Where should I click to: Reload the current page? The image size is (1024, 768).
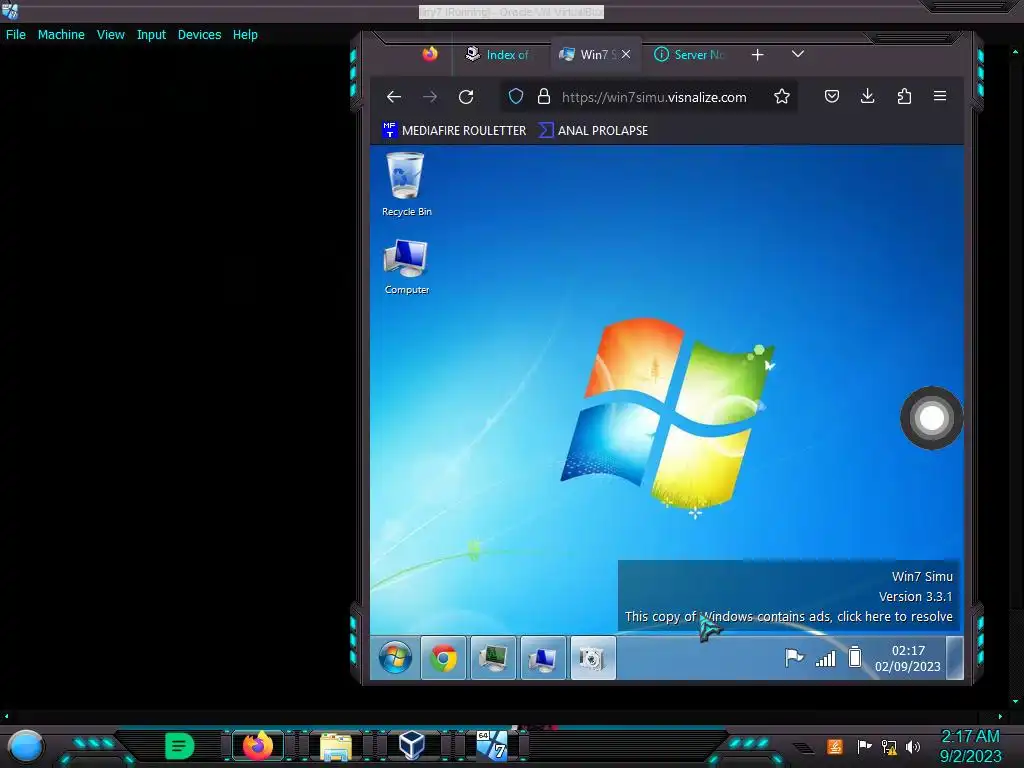click(x=466, y=97)
